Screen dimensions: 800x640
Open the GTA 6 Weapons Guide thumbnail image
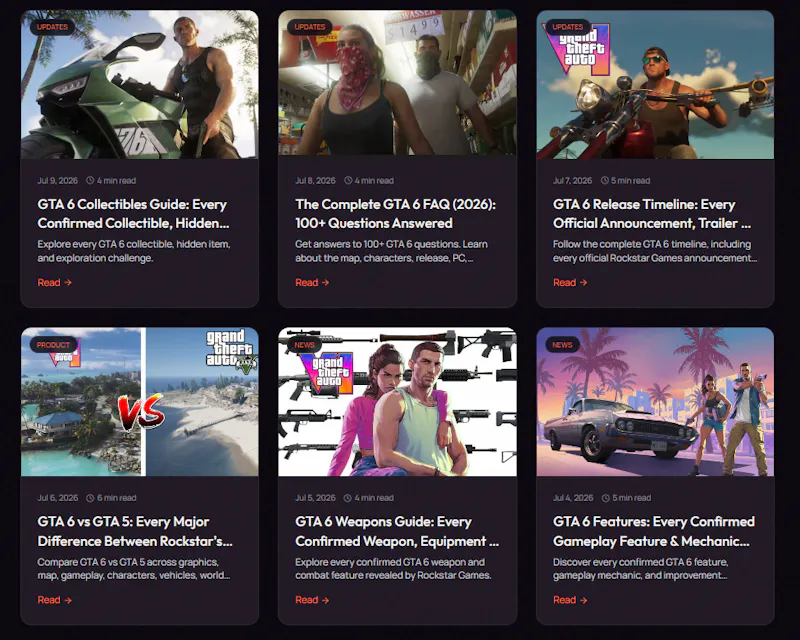pyautogui.click(x=397, y=402)
